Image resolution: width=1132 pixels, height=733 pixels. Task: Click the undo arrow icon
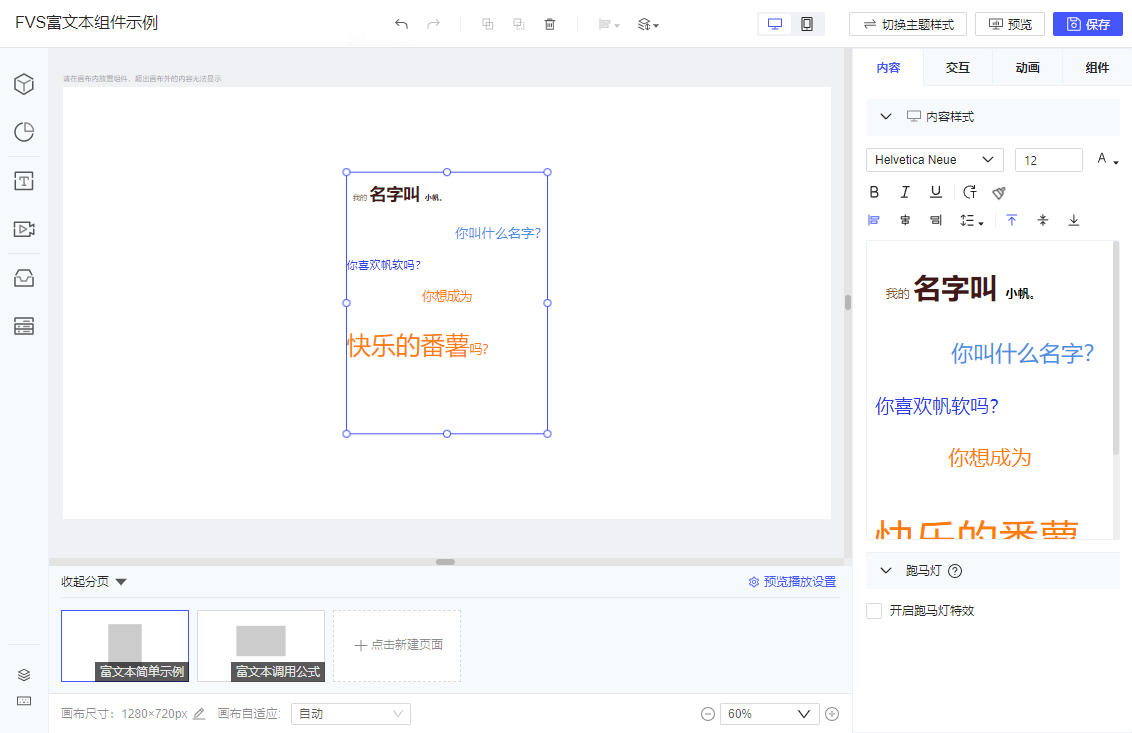point(401,24)
